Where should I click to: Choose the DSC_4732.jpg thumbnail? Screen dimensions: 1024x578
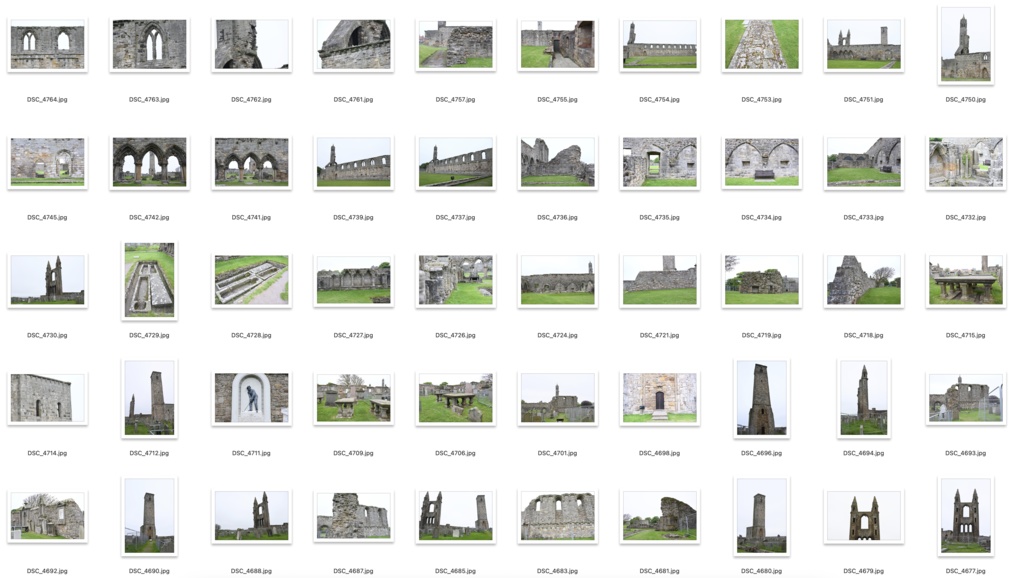966,163
